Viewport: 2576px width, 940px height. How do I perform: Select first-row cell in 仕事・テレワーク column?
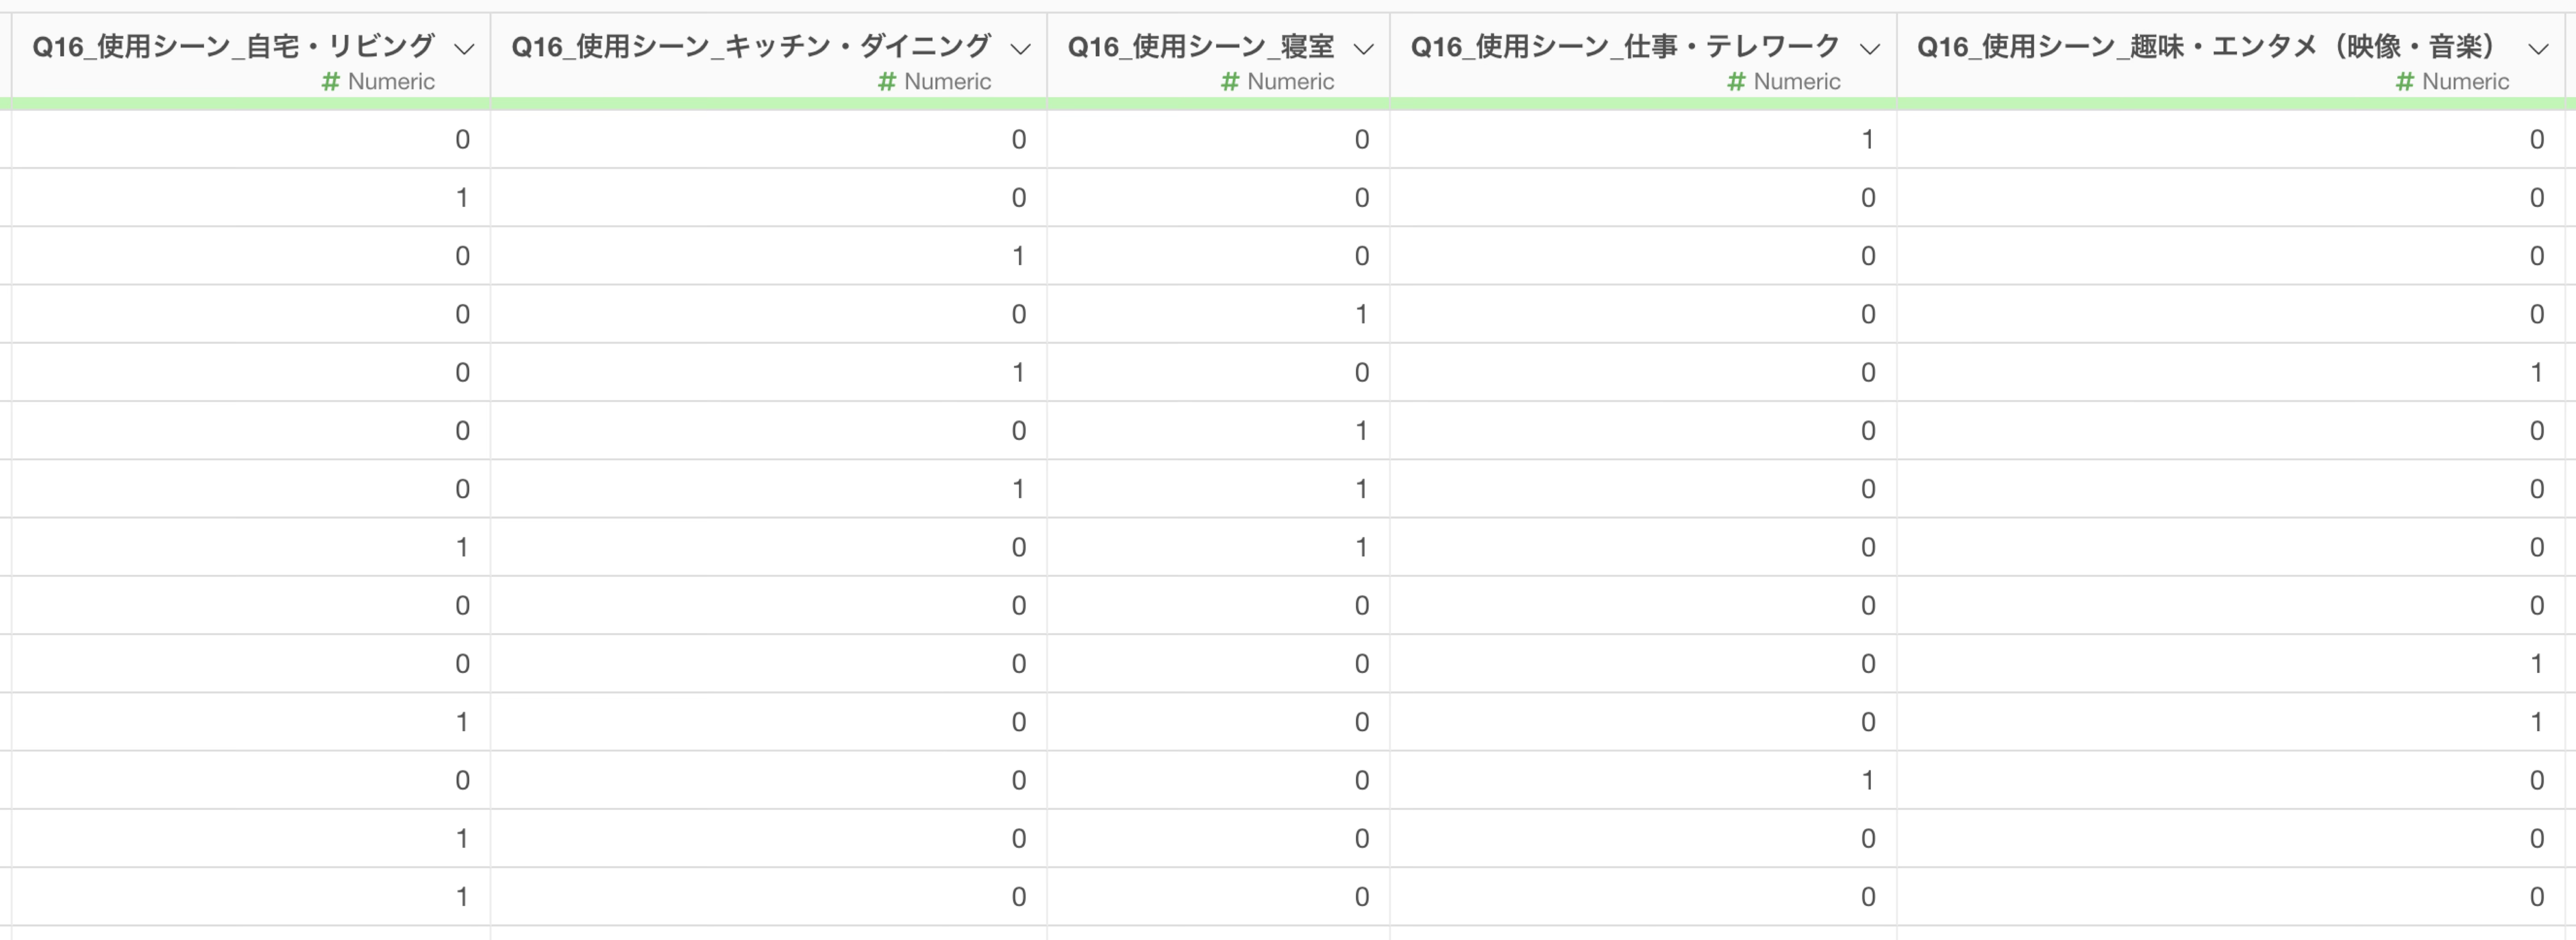(1643, 139)
